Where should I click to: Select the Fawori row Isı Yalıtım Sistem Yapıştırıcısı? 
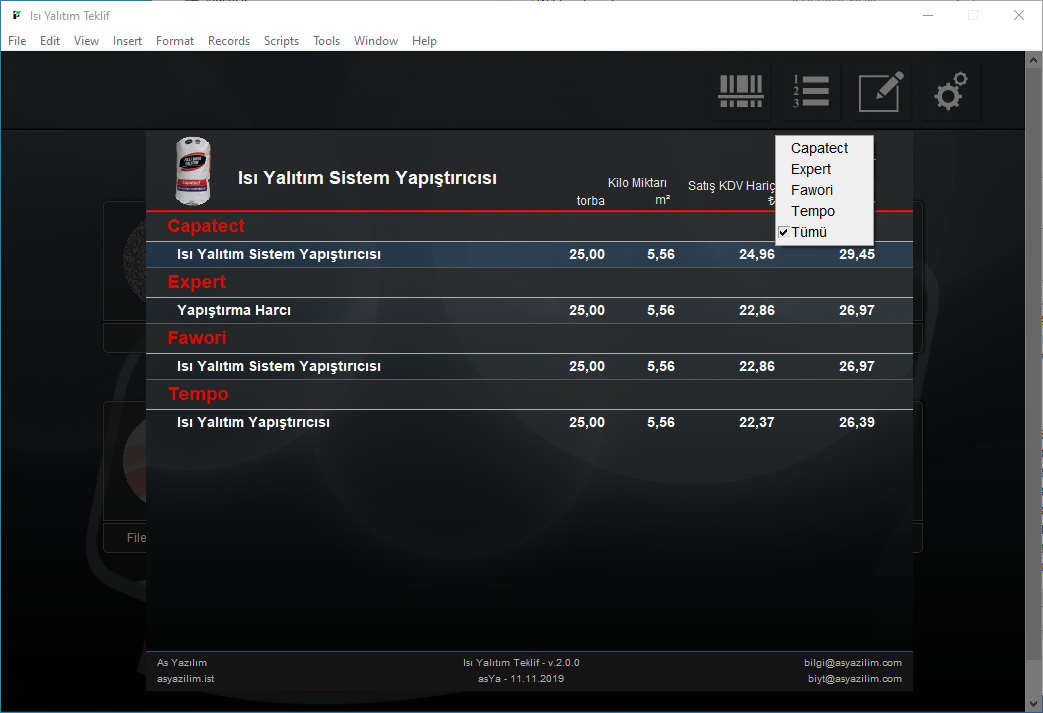(529, 366)
